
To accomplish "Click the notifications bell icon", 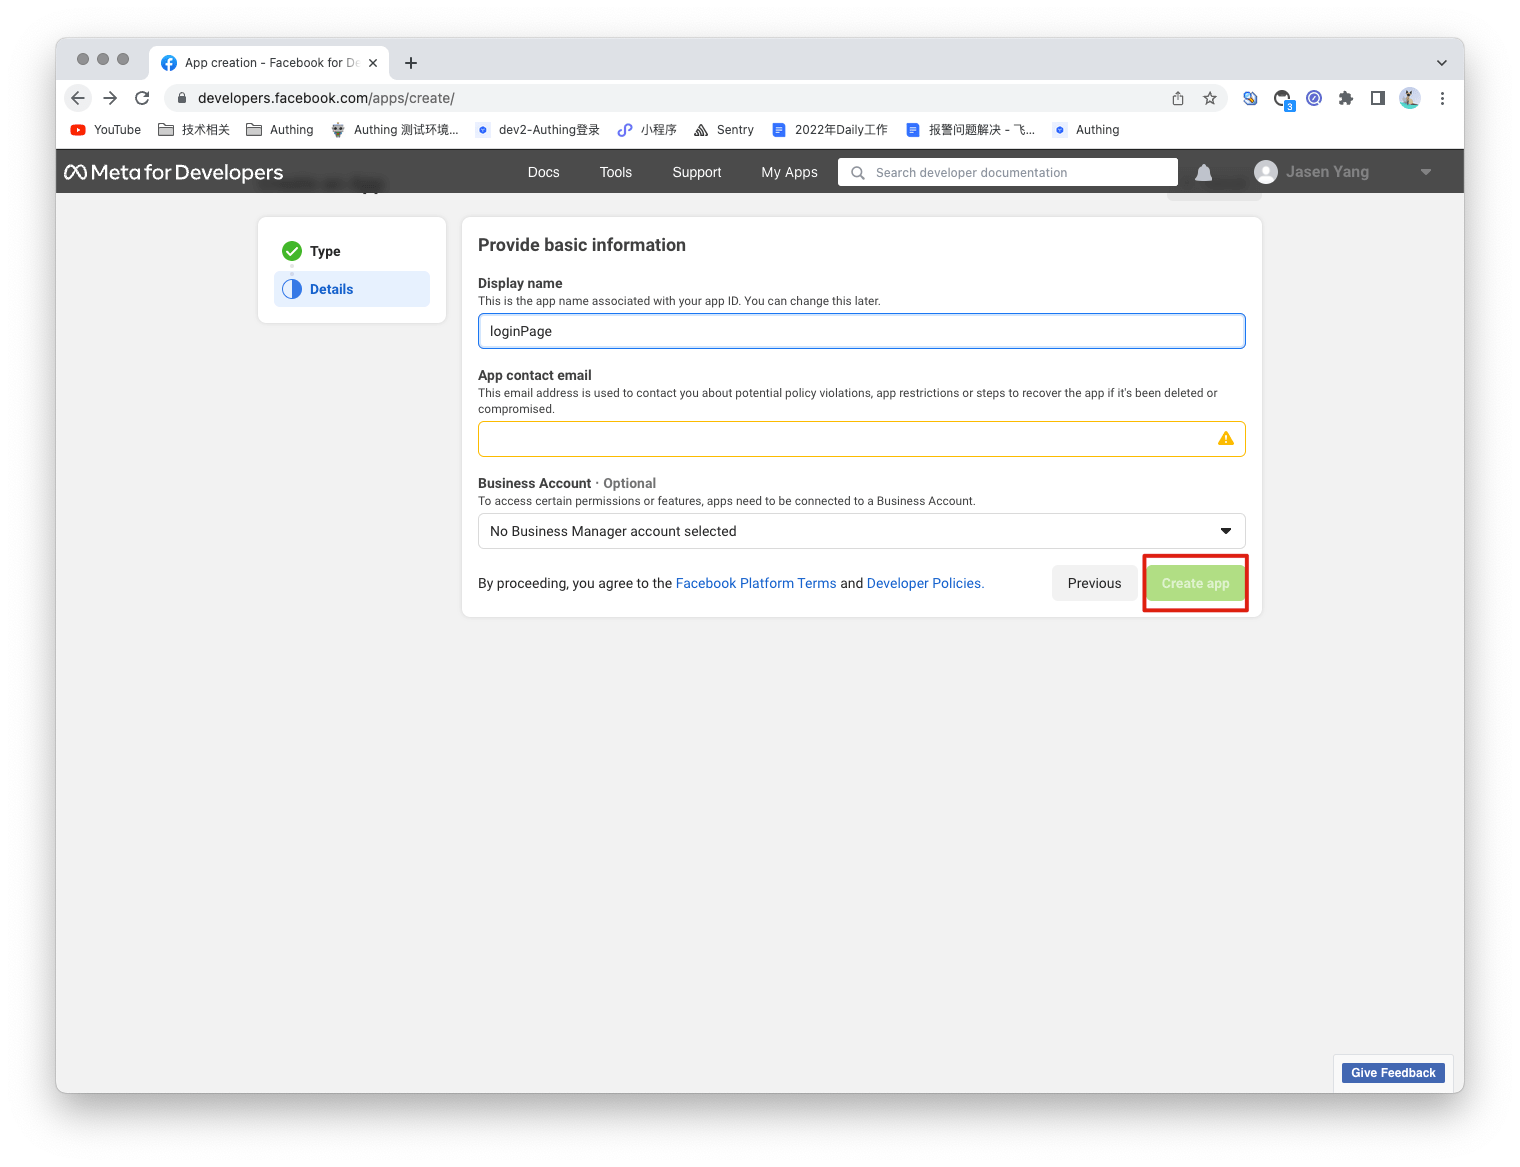I will coord(1203,173).
